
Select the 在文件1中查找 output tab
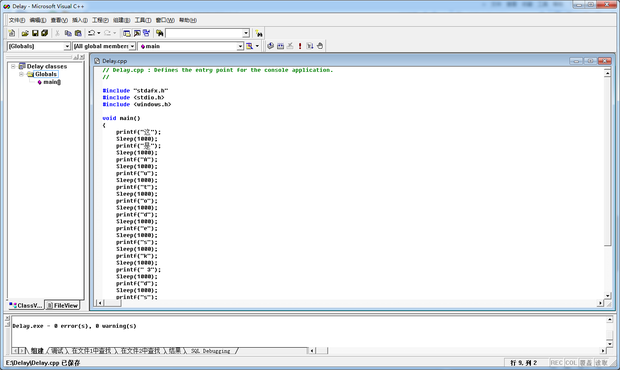(91, 351)
